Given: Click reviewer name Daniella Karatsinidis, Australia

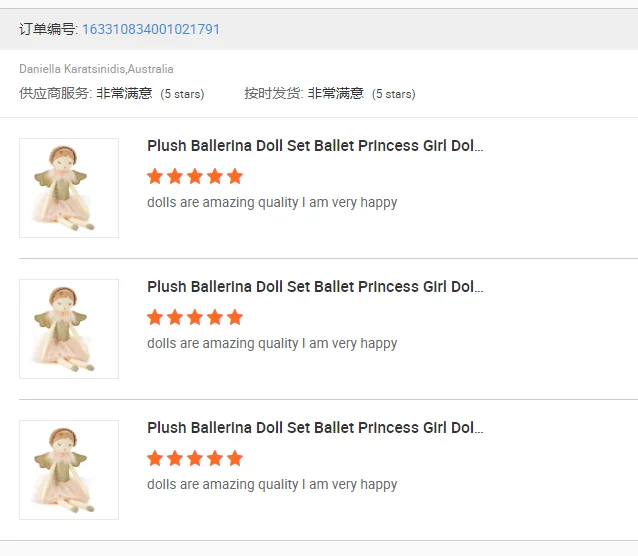Looking at the screenshot, I should (x=96, y=69).
